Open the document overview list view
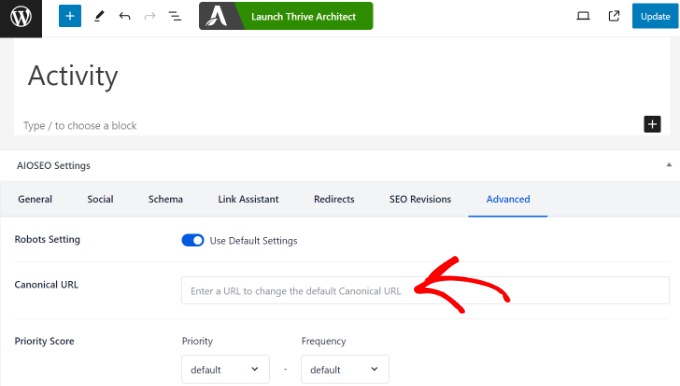This screenshot has height=386, width=680. (x=175, y=16)
